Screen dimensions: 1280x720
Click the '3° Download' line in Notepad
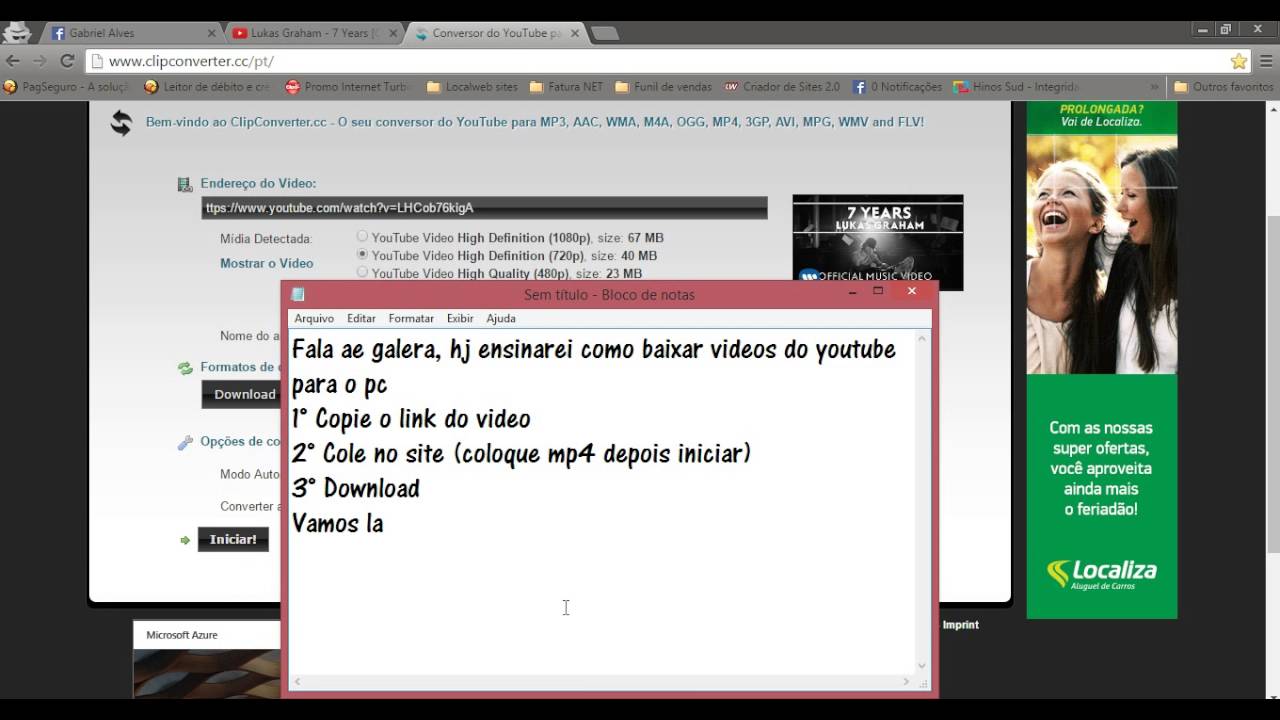(x=356, y=489)
